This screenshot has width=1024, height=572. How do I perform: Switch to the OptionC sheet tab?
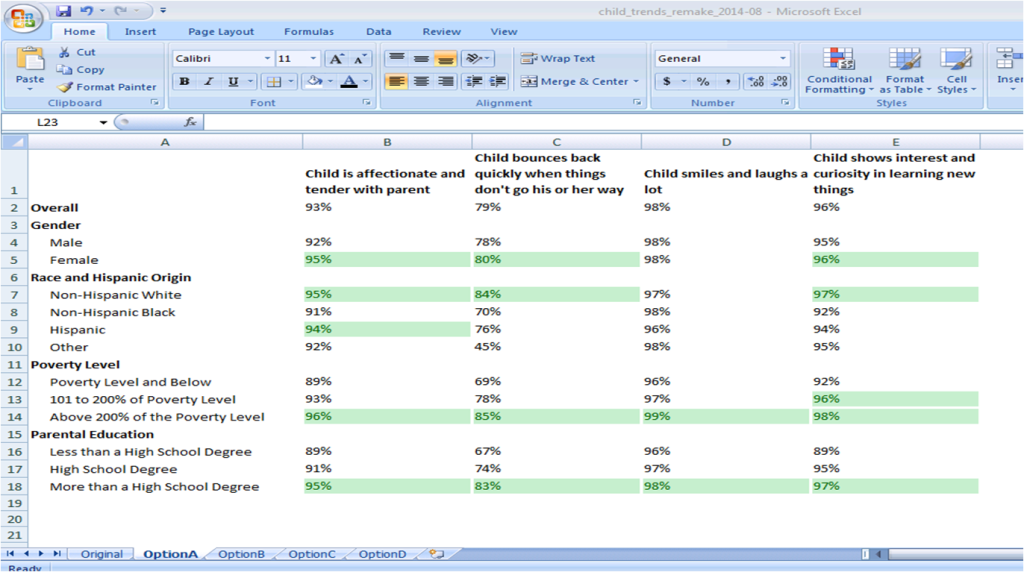click(x=312, y=554)
